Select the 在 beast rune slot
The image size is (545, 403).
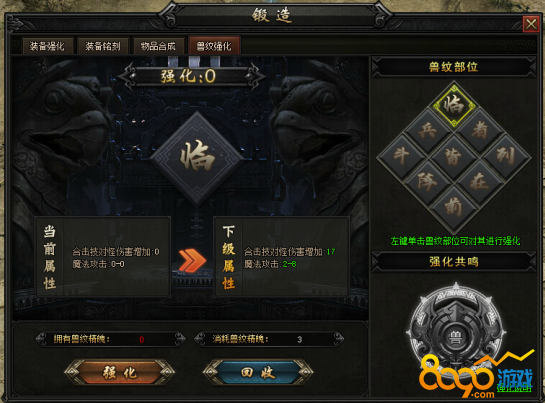pyautogui.click(x=480, y=182)
